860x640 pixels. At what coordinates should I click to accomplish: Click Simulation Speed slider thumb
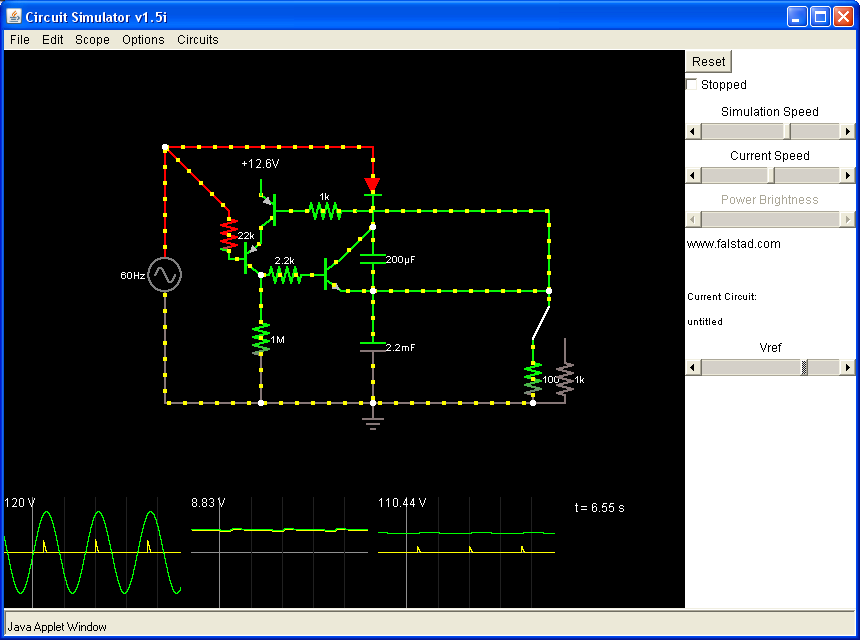[787, 131]
